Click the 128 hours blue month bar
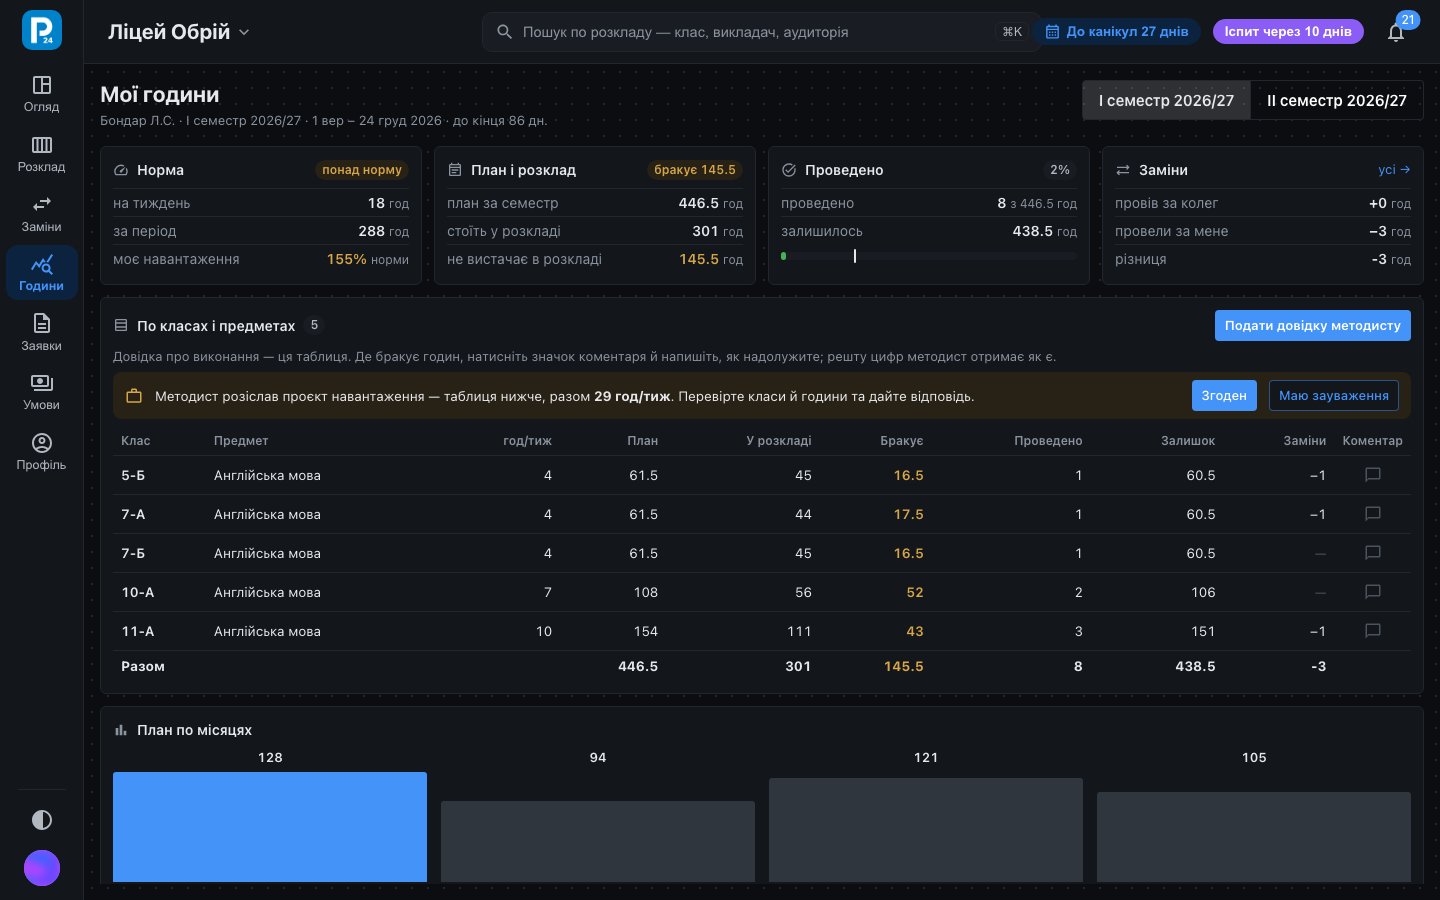1440x900 pixels. pos(270,827)
